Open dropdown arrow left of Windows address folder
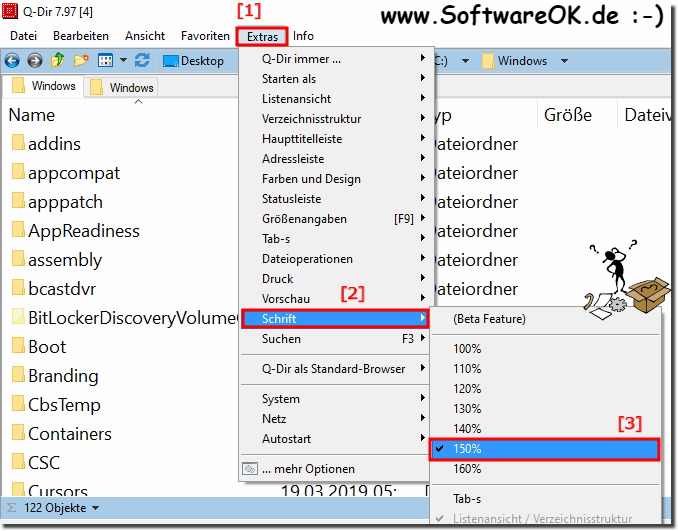The width and height of the screenshot is (678, 531). pyautogui.click(x=465, y=61)
